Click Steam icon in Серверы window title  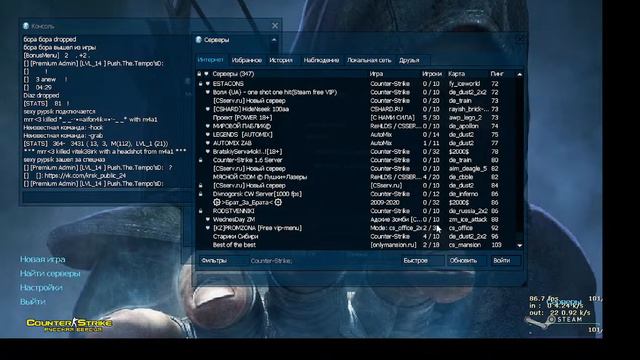(x=199, y=40)
